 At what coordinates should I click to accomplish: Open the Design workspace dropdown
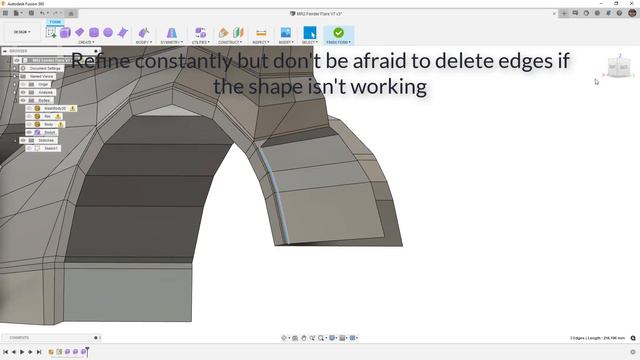pyautogui.click(x=22, y=32)
